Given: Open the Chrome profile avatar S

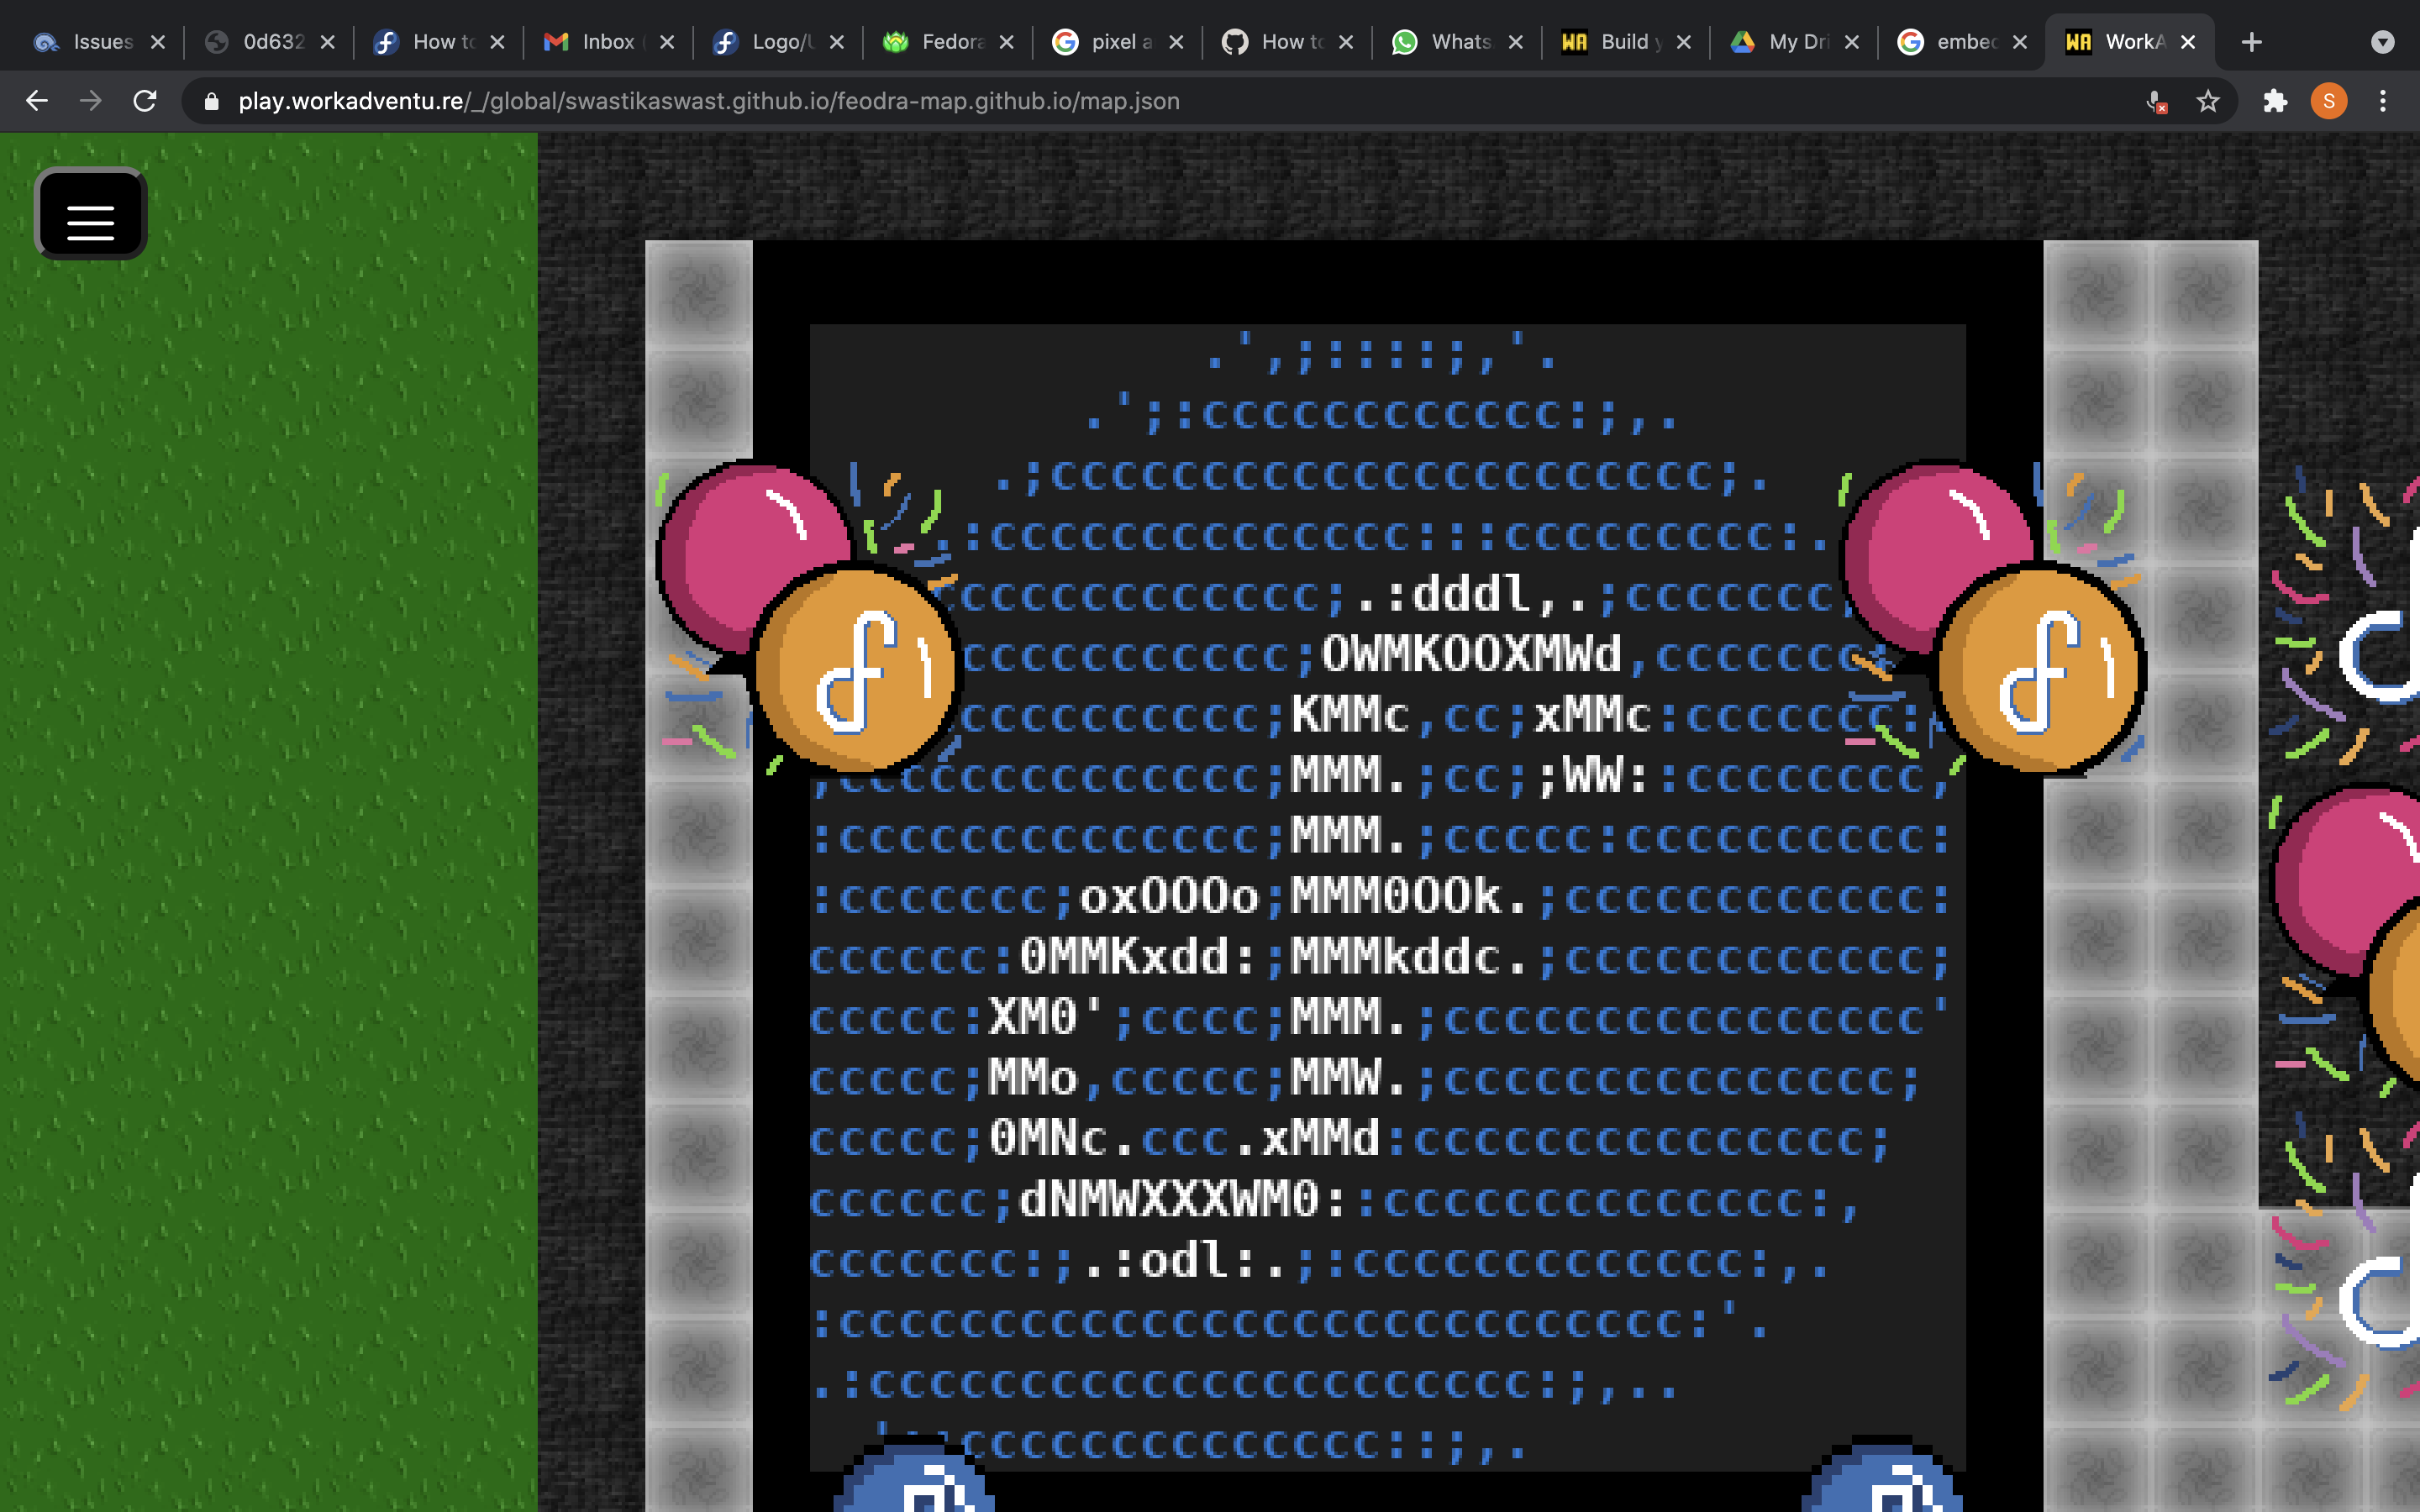Looking at the screenshot, I should (x=2329, y=101).
